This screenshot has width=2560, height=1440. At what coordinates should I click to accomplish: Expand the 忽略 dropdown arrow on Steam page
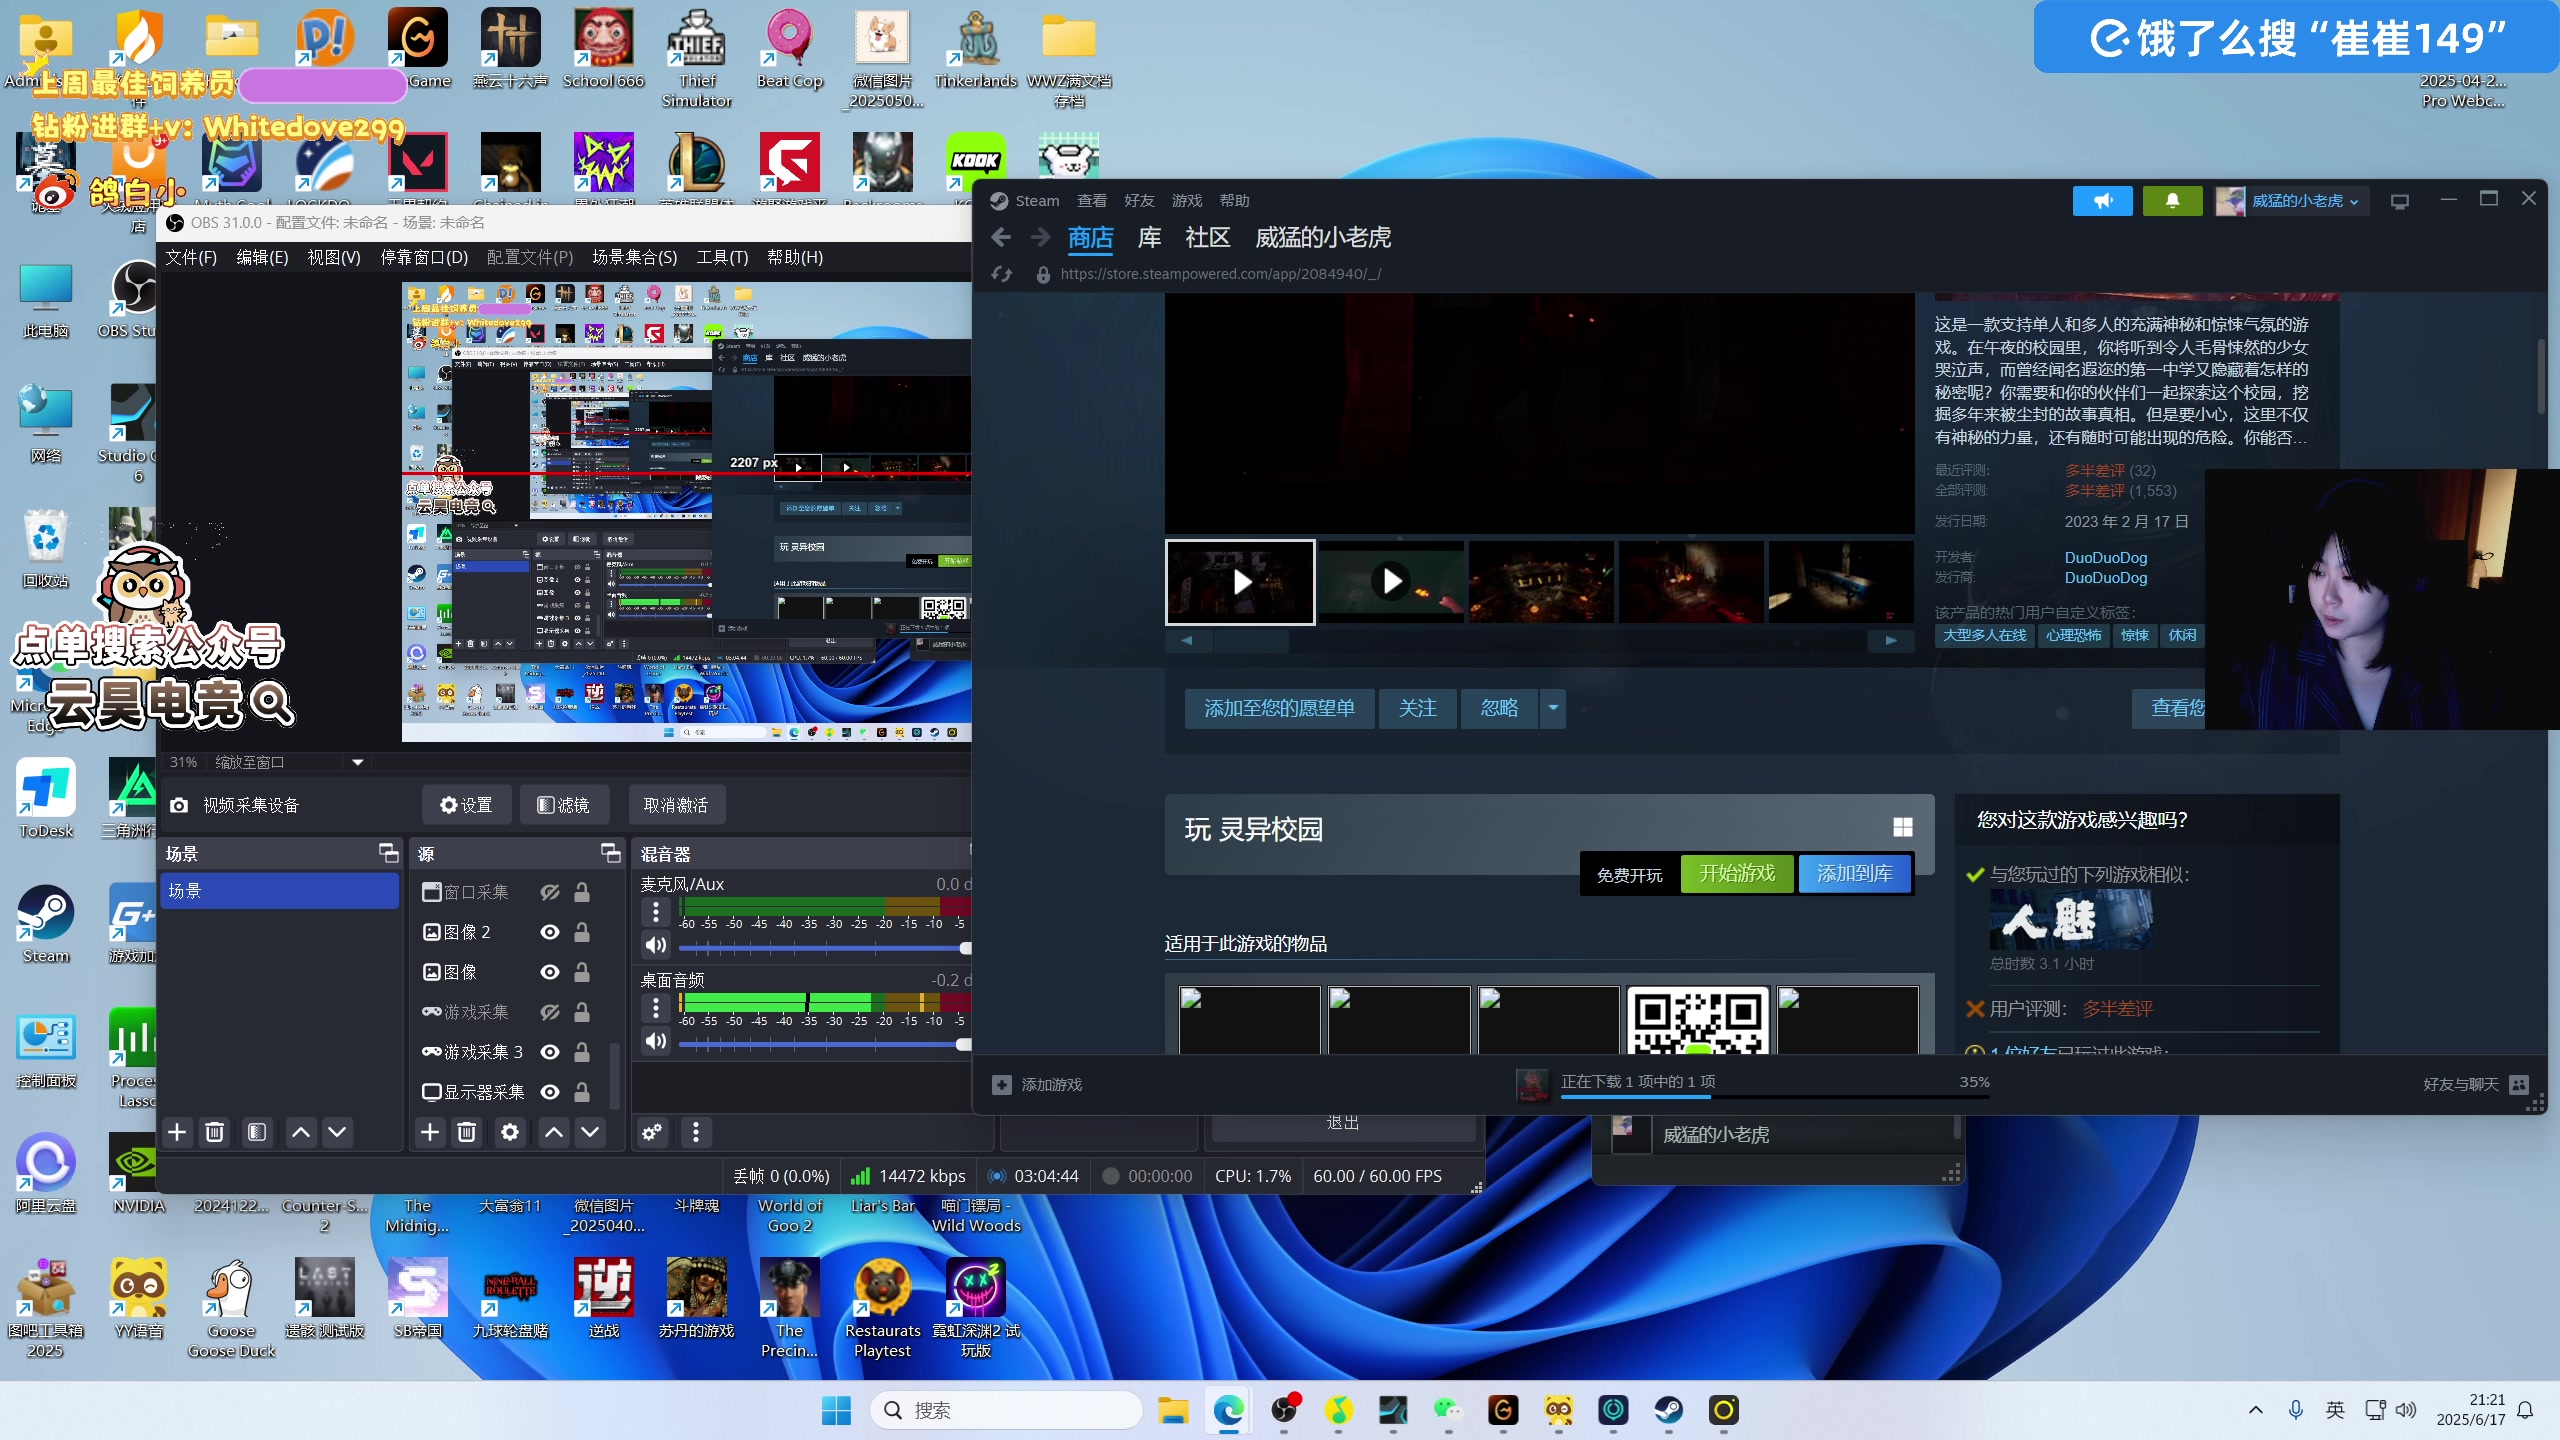point(1553,708)
